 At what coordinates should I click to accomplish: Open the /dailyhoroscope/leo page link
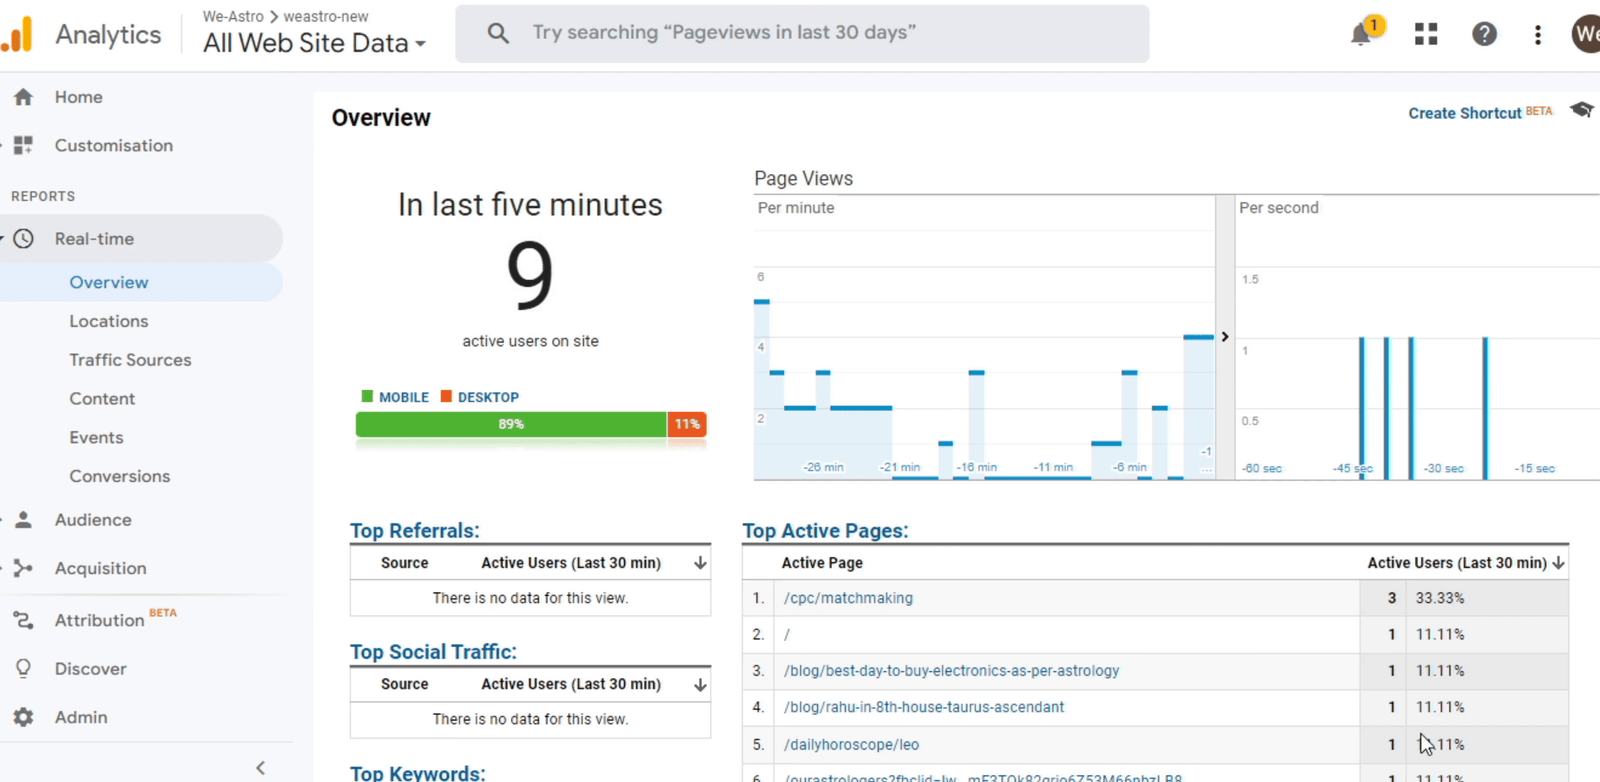point(851,745)
